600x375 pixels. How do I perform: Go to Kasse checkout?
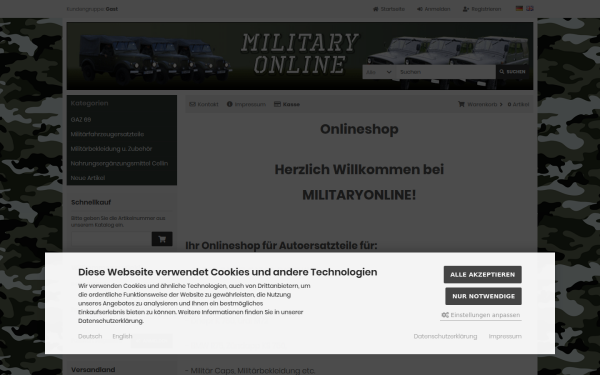tap(287, 104)
